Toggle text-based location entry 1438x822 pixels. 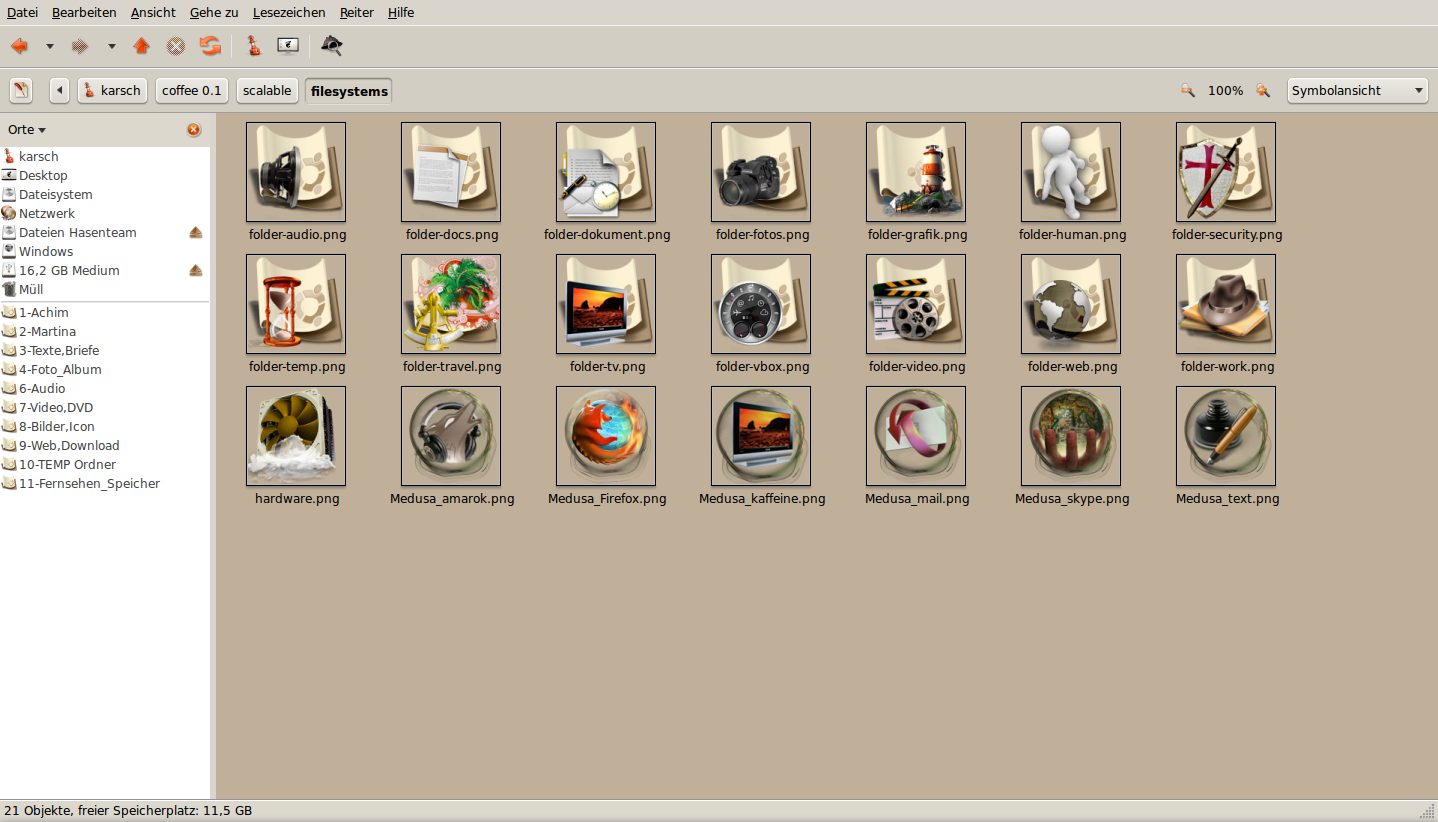pos(21,90)
